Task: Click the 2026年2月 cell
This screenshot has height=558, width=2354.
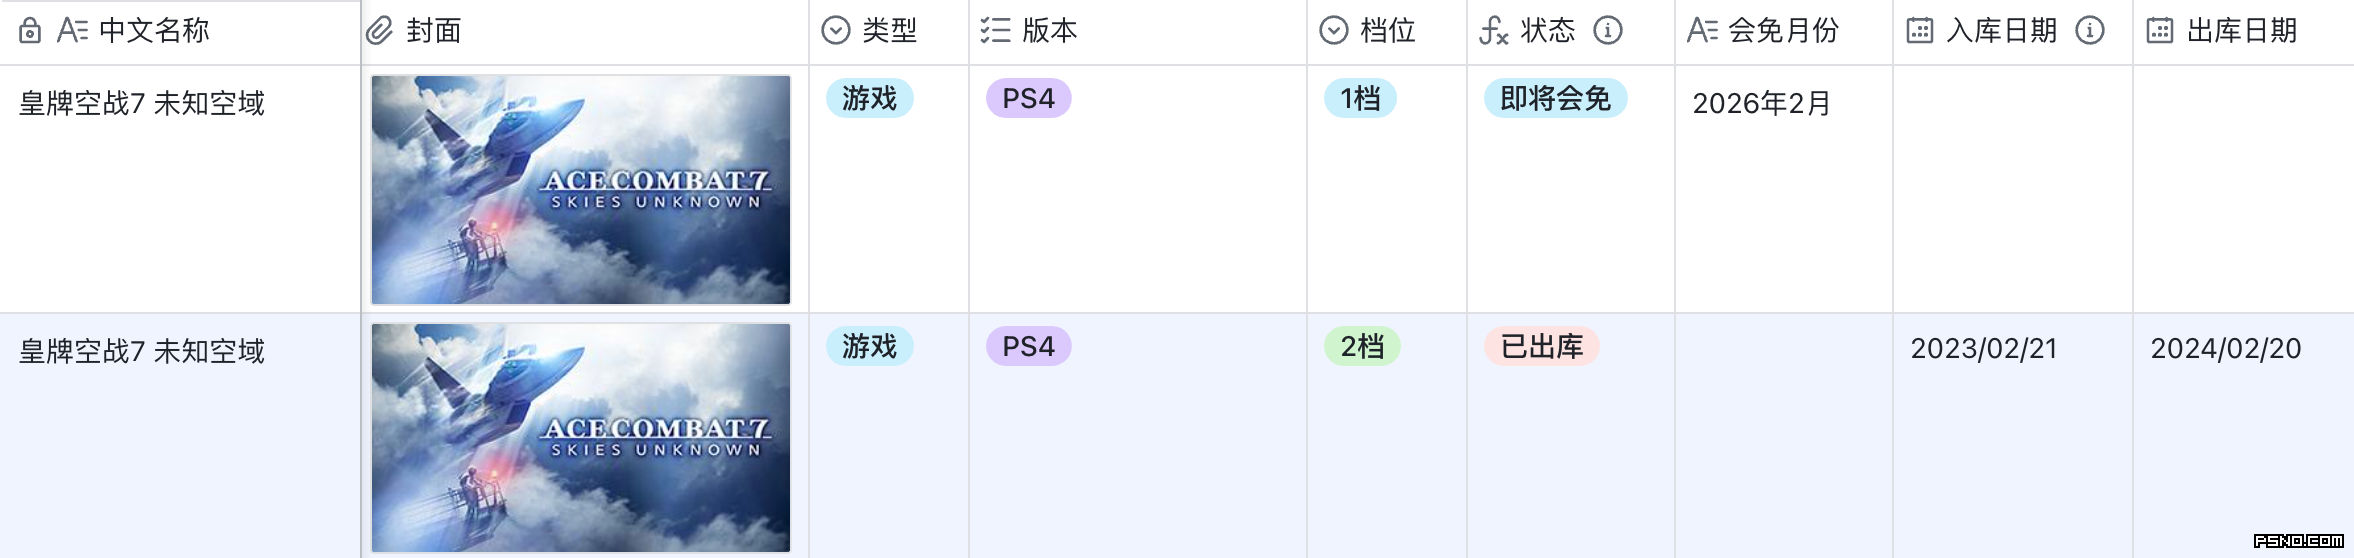Action: (x=1761, y=103)
